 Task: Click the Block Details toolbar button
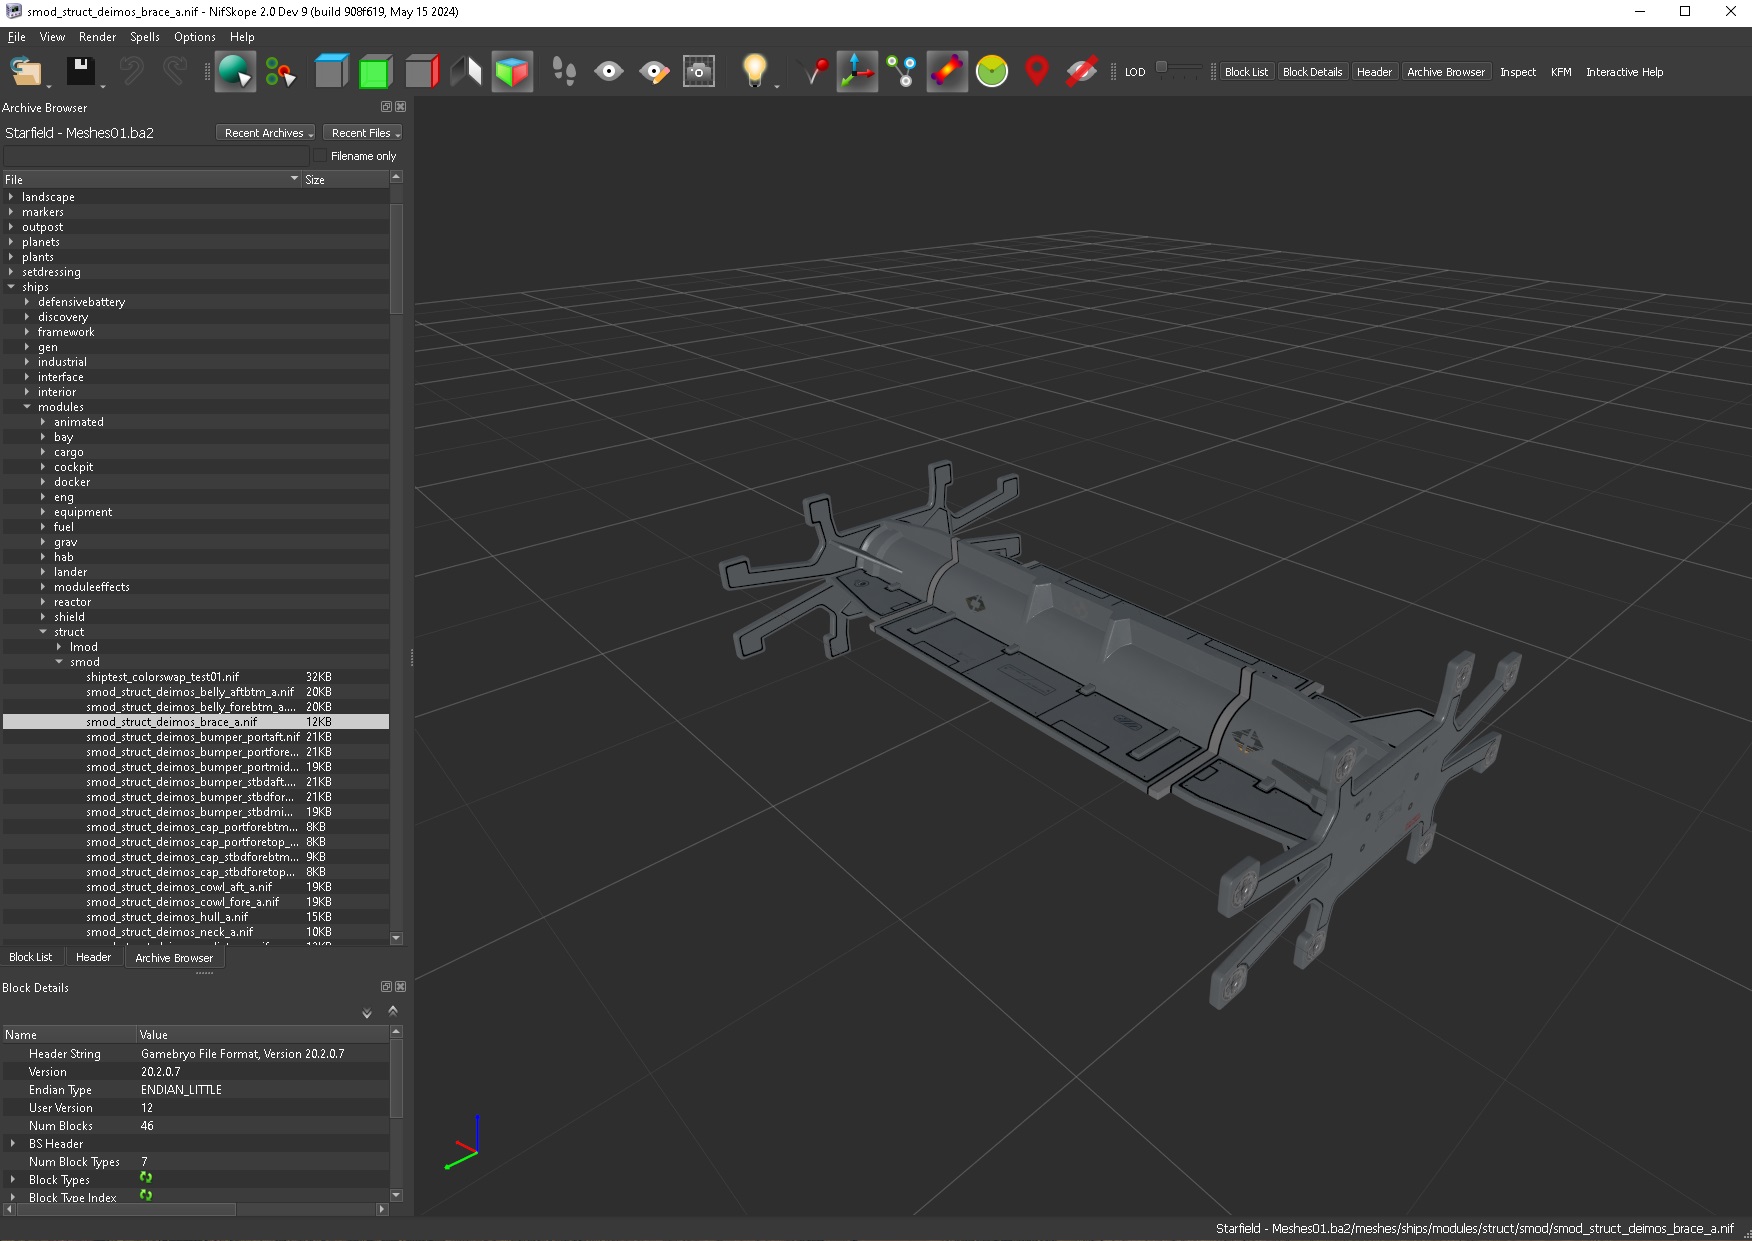tap(1312, 72)
